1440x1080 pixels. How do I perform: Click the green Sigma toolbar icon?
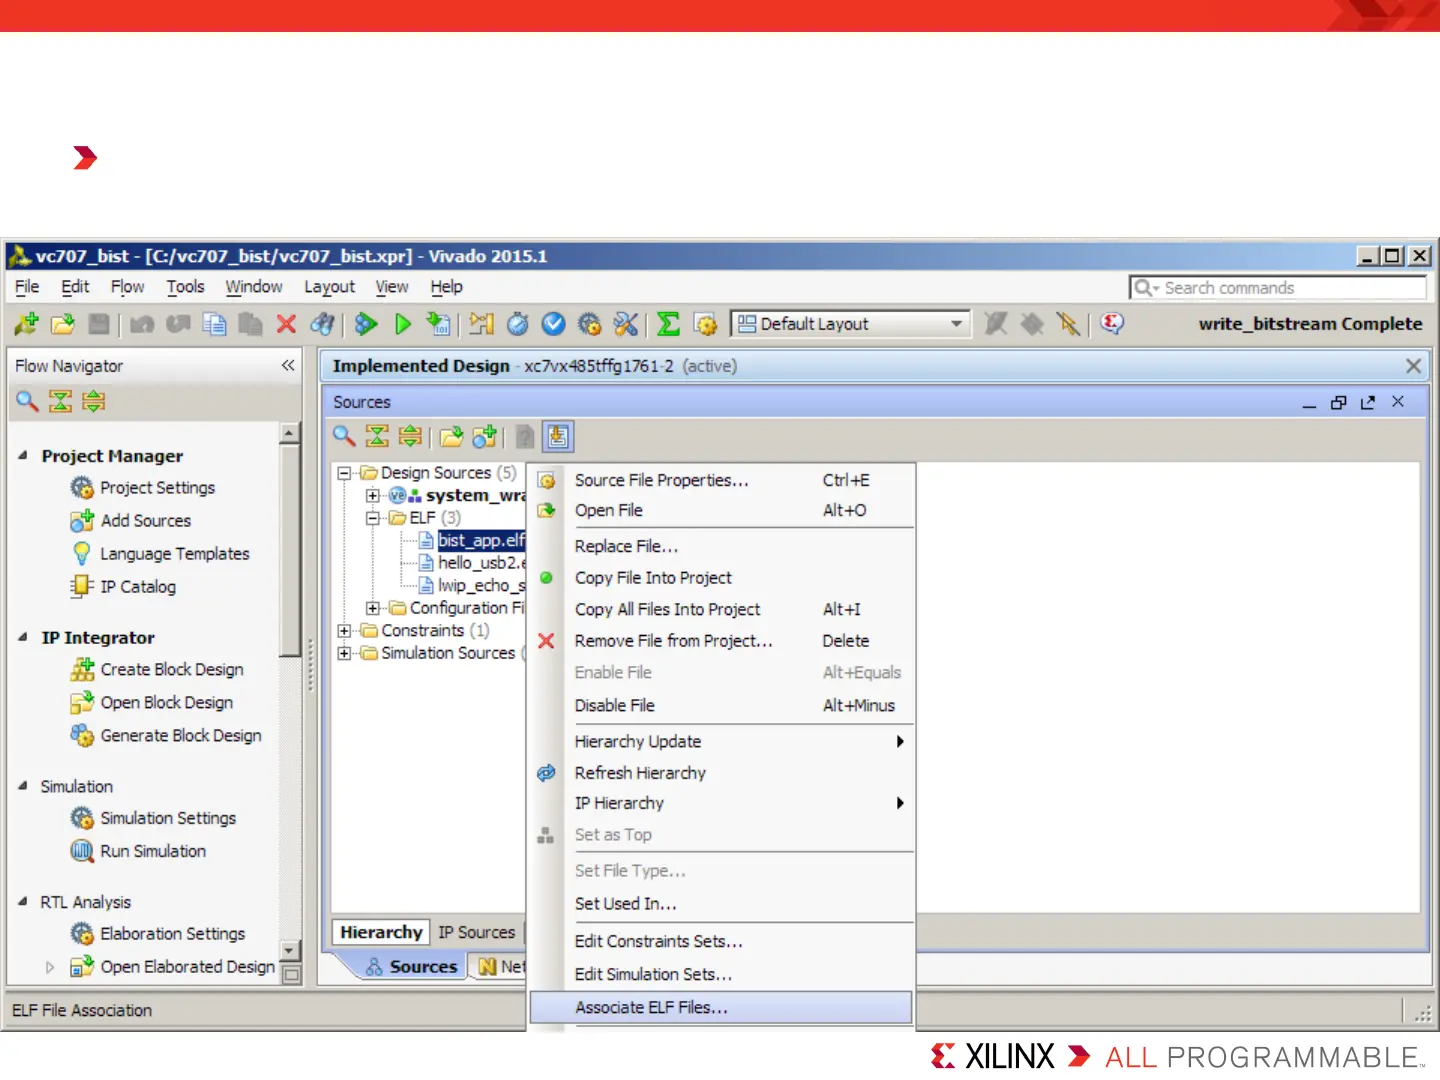[x=668, y=324]
